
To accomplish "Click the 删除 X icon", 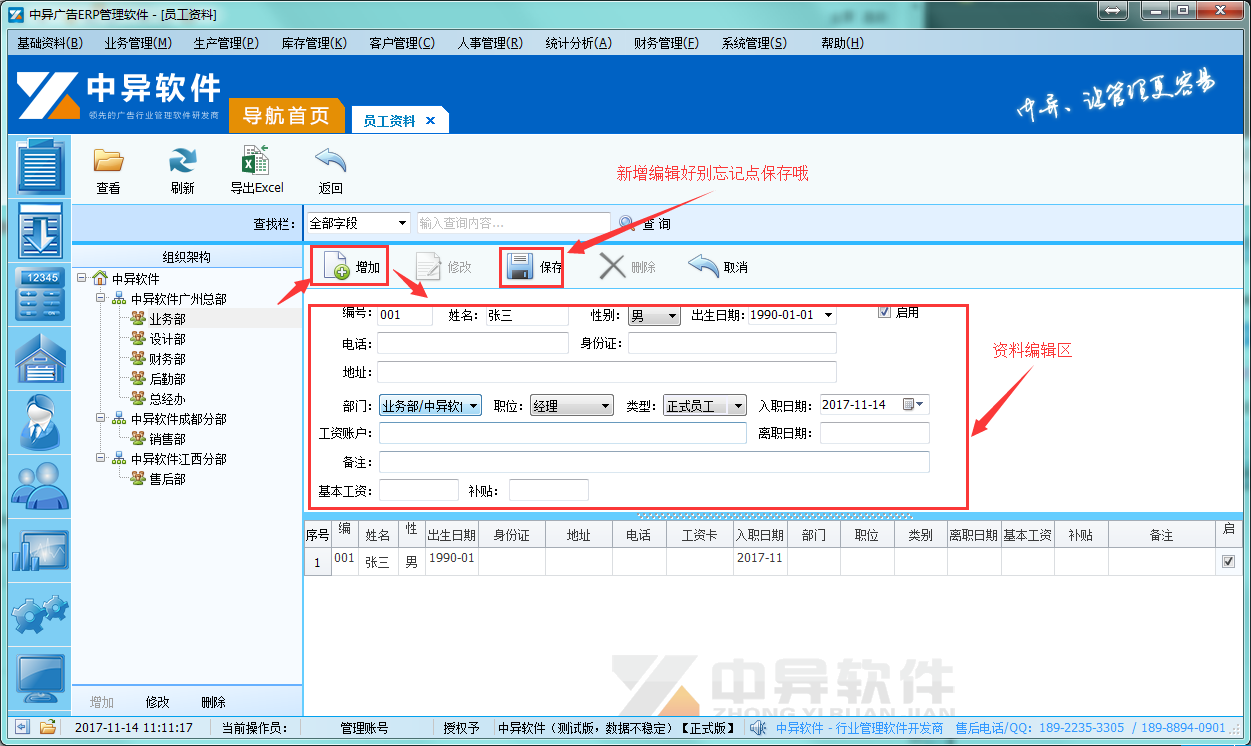I will click(x=612, y=267).
